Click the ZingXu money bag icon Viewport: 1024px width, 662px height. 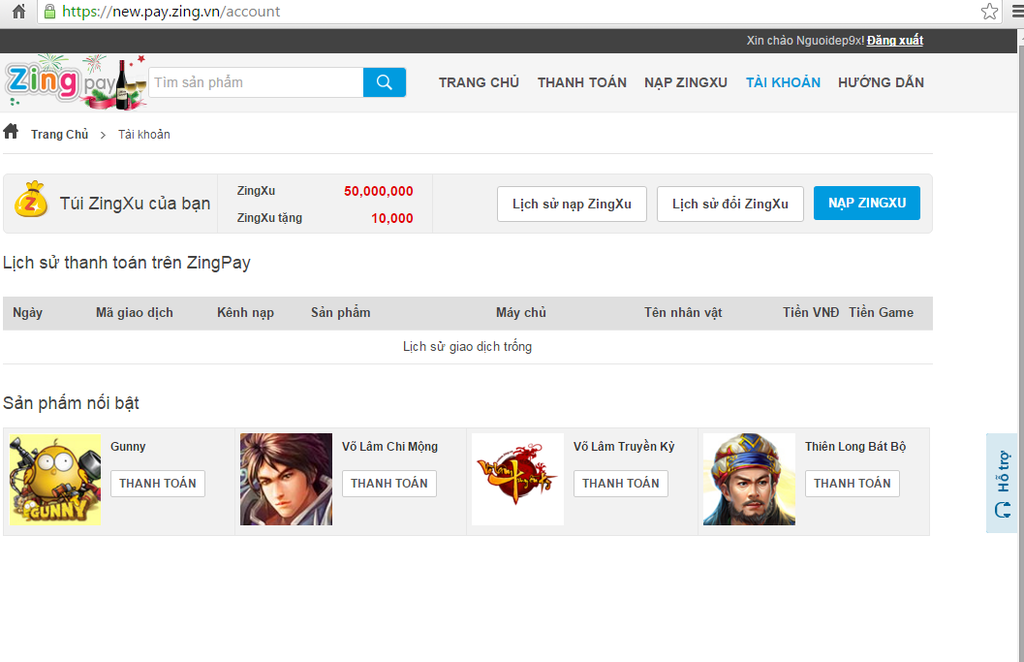(x=31, y=199)
